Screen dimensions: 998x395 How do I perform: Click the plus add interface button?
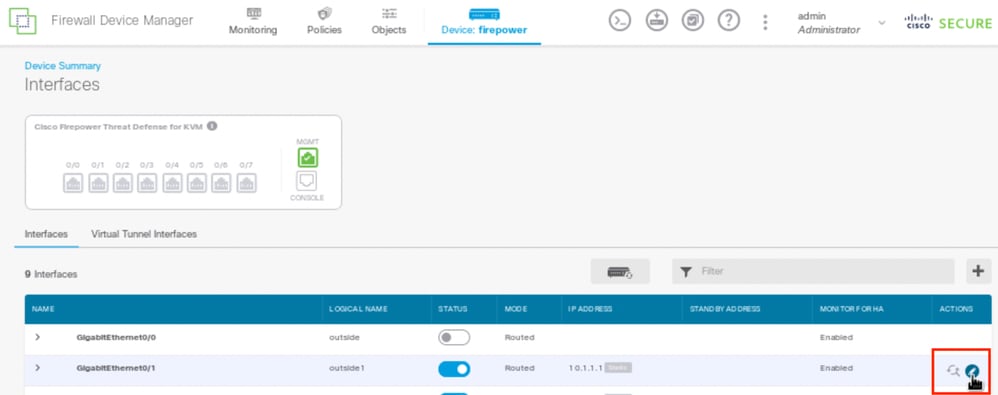(x=978, y=271)
